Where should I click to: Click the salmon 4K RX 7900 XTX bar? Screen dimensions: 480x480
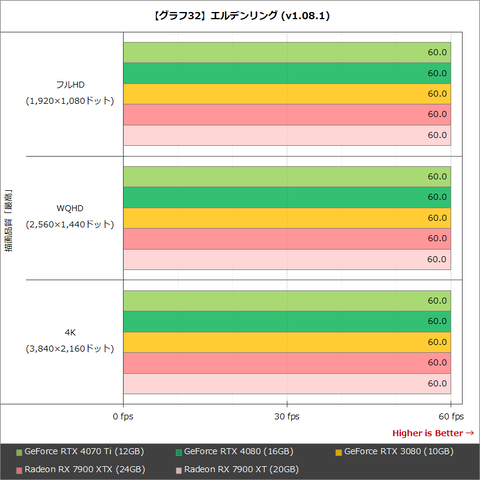click(x=287, y=363)
